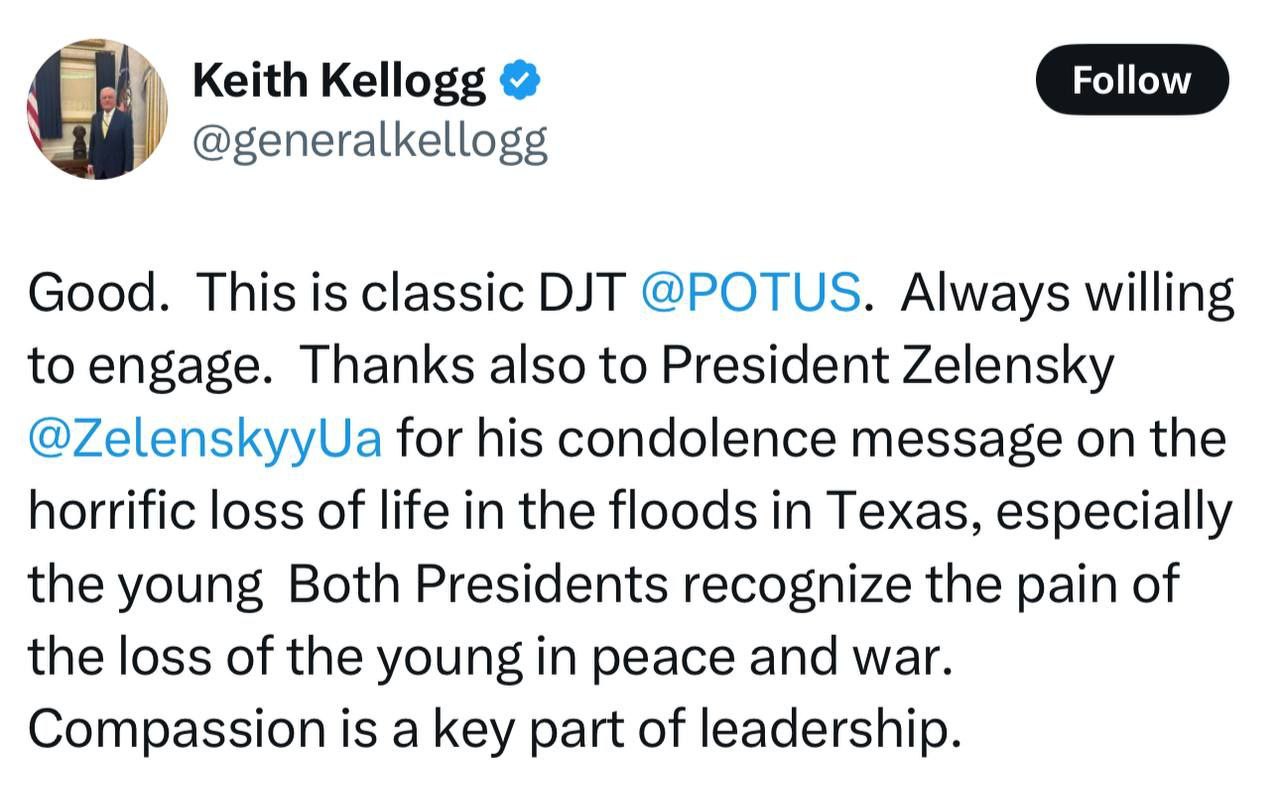Open Keith Kellogg's profile picture
This screenshot has width=1280, height=806.
[x=96, y=109]
